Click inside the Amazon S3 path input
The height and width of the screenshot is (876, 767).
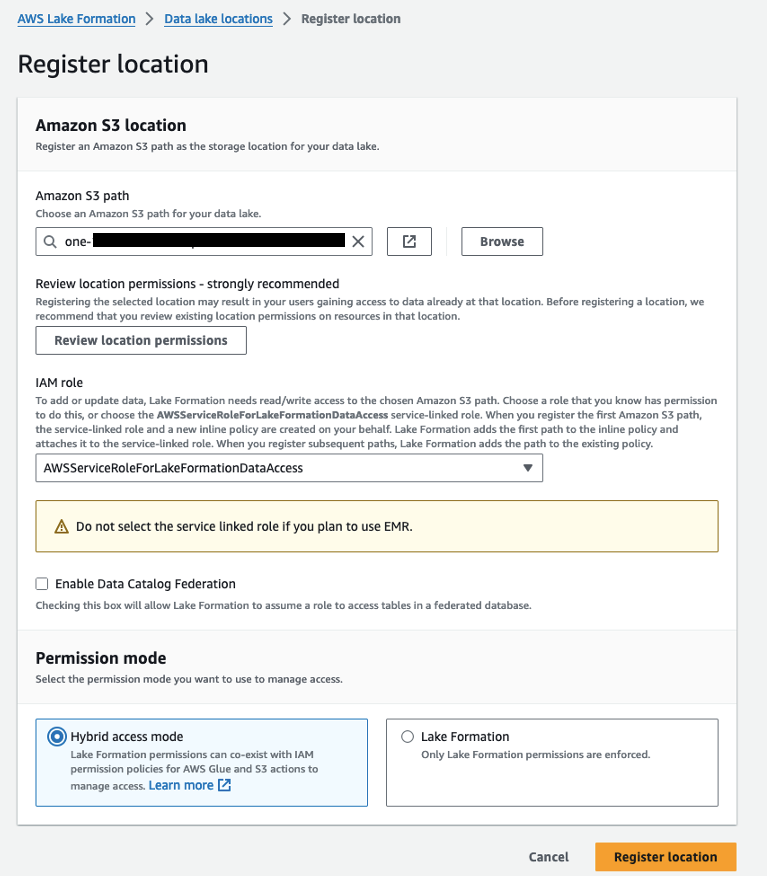coord(200,241)
